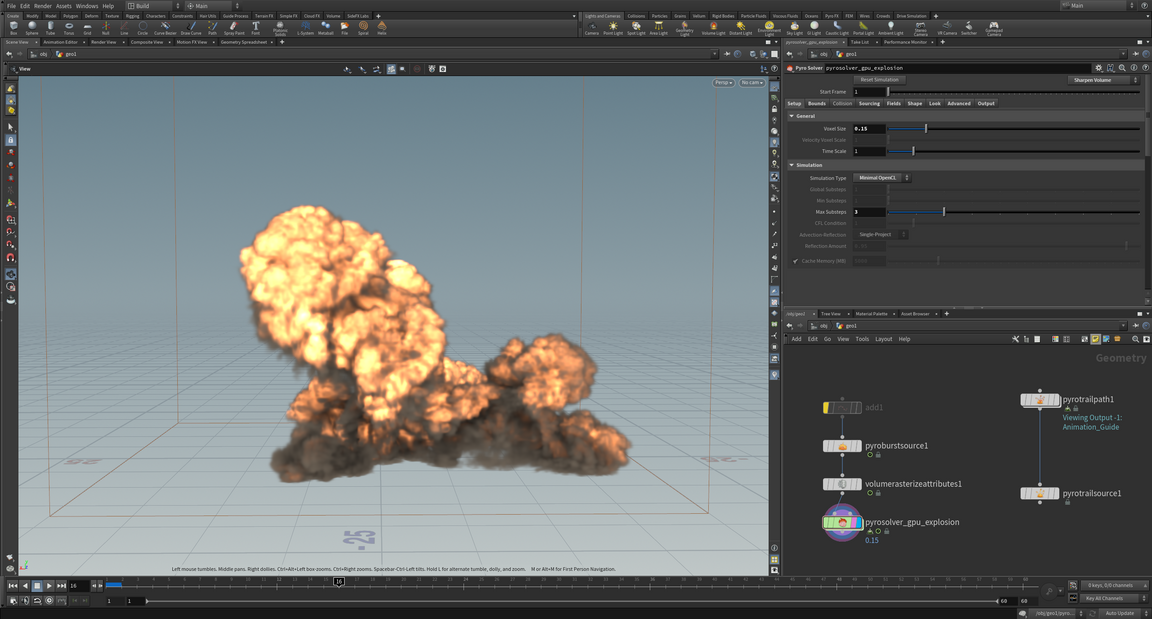Toggle the Auto Update option
Image resolution: width=1152 pixels, height=619 pixels.
1119,613
